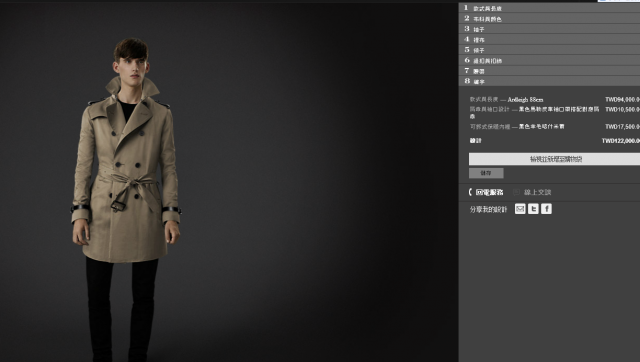Viewport: 640px width, 362px height.
Task: Share the coat design on Twitter
Action: pos(533,209)
